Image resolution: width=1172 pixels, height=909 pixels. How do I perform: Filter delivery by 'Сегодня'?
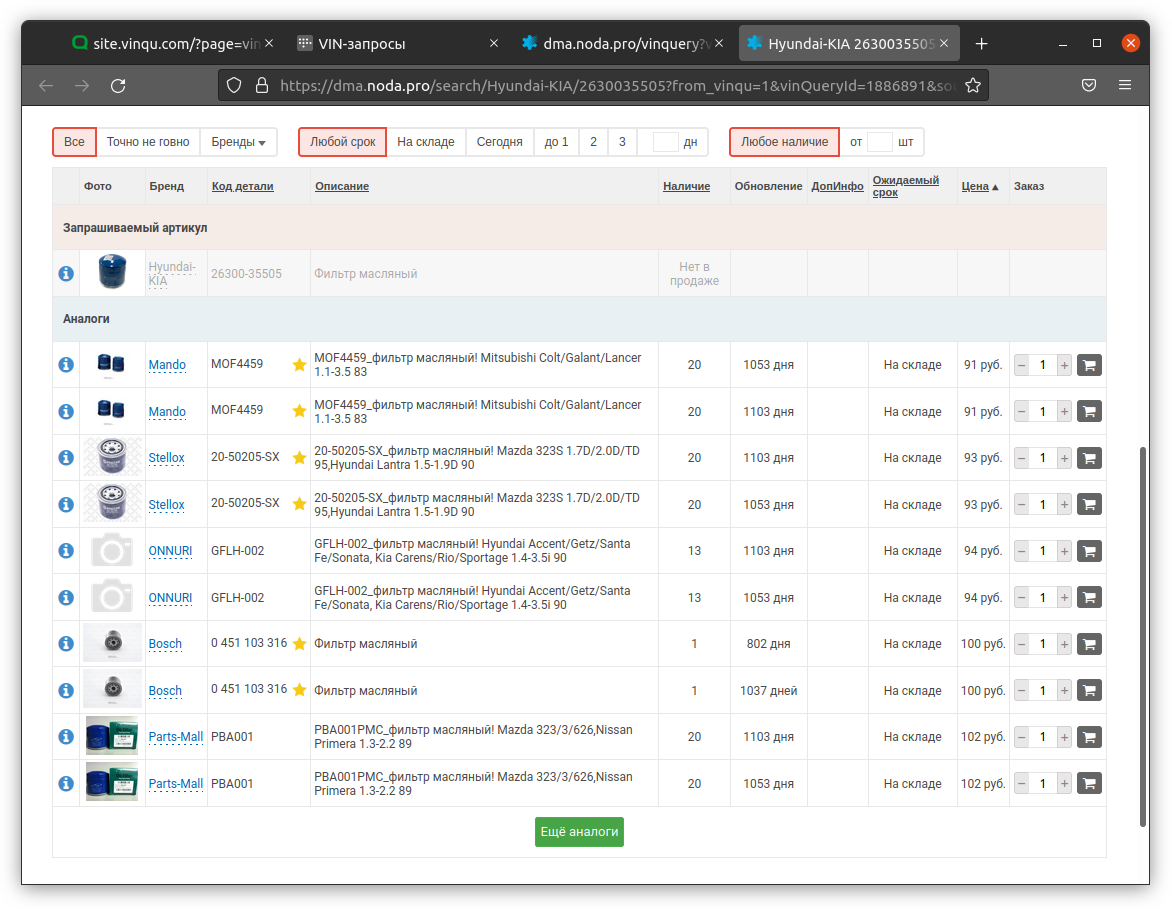499,142
